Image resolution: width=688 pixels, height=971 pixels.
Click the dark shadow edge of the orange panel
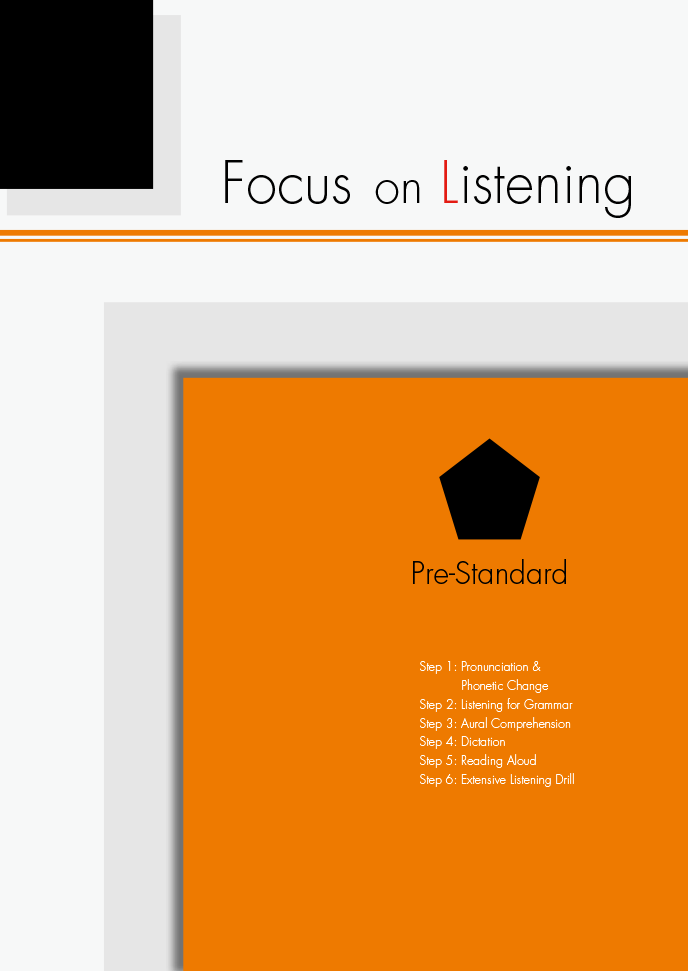(179, 650)
